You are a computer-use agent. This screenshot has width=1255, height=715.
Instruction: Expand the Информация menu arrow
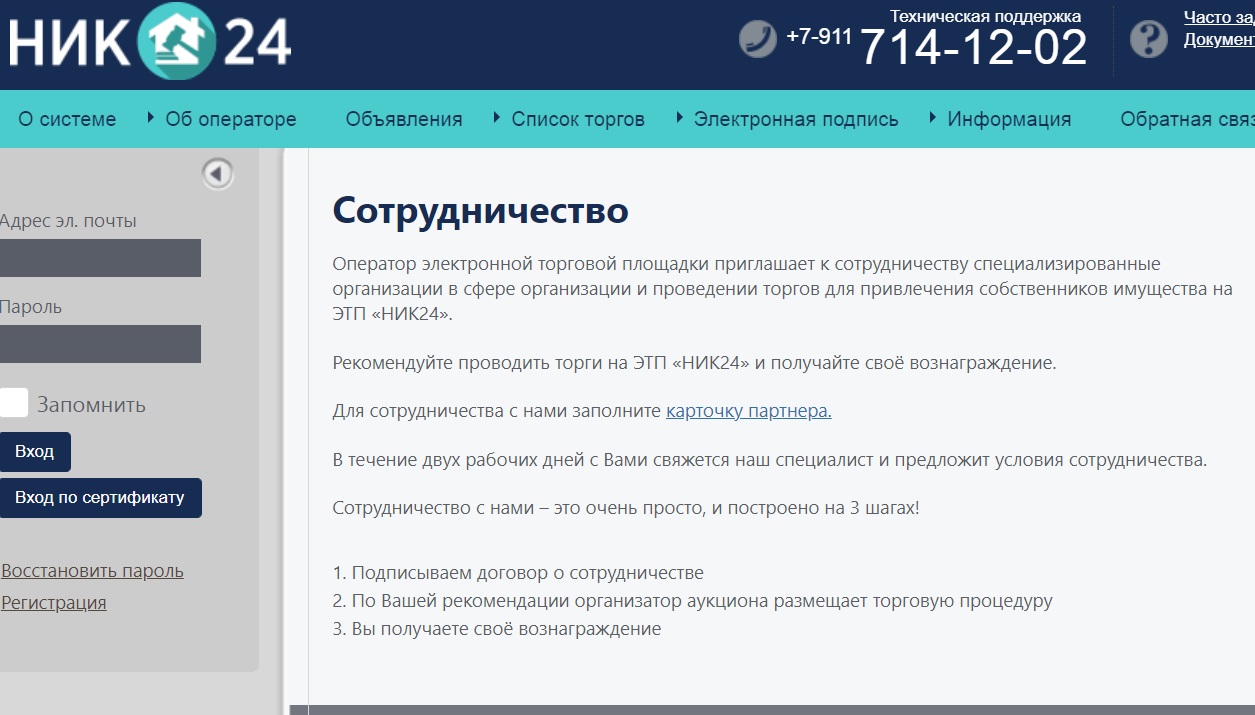[933, 118]
